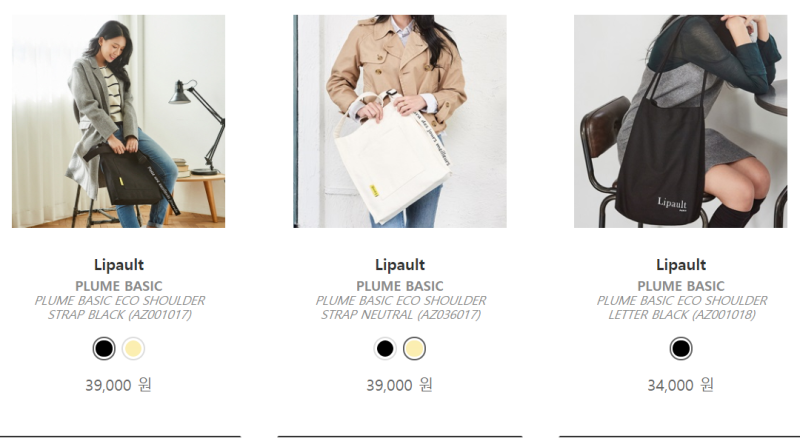This screenshot has height=444, width=800.
Task: Click 39,000 원 price of Strap Black
Action: point(118,385)
